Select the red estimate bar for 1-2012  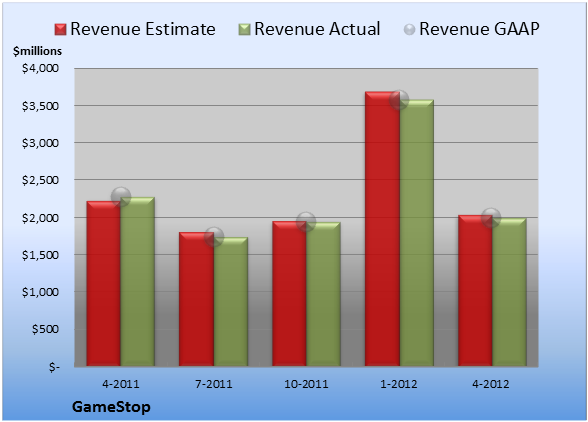click(x=382, y=229)
